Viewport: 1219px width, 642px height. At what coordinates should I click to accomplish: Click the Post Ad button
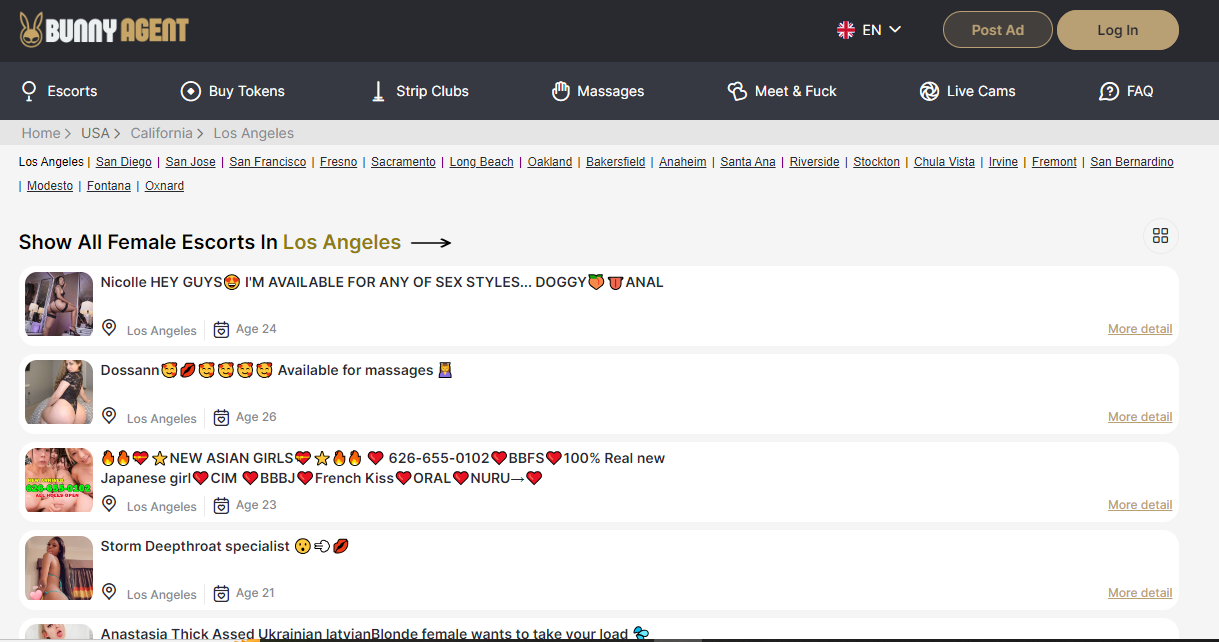click(x=998, y=30)
